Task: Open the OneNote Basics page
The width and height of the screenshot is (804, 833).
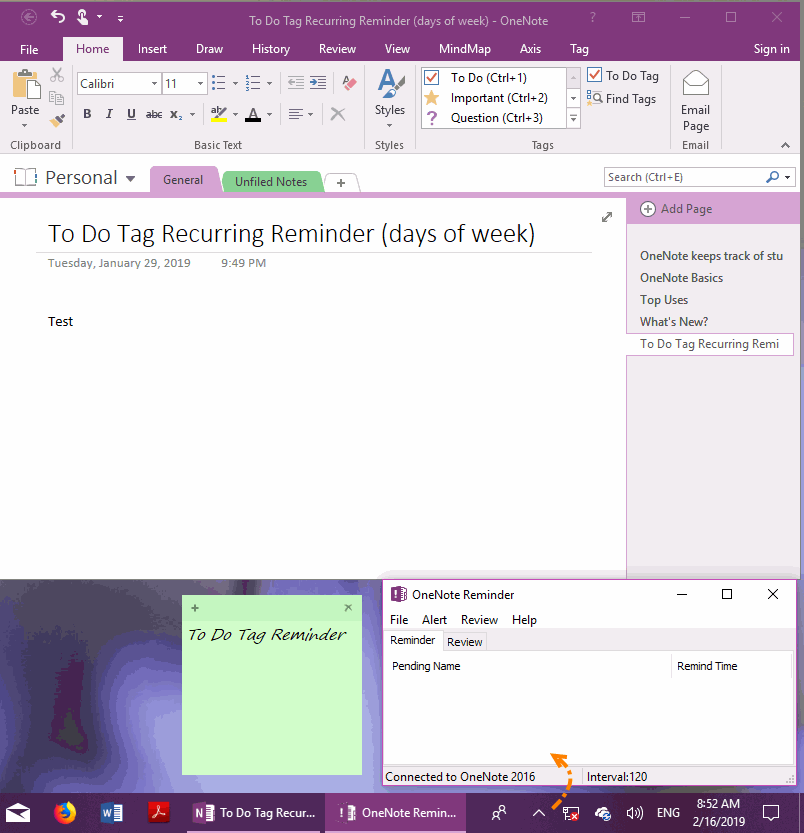Action: point(681,278)
